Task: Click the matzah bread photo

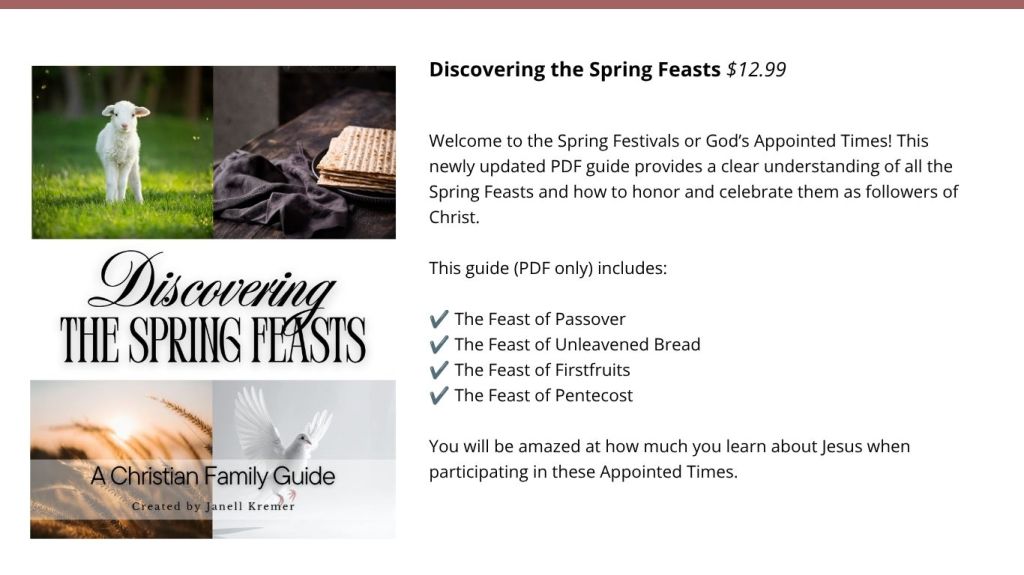Action: tap(304, 152)
